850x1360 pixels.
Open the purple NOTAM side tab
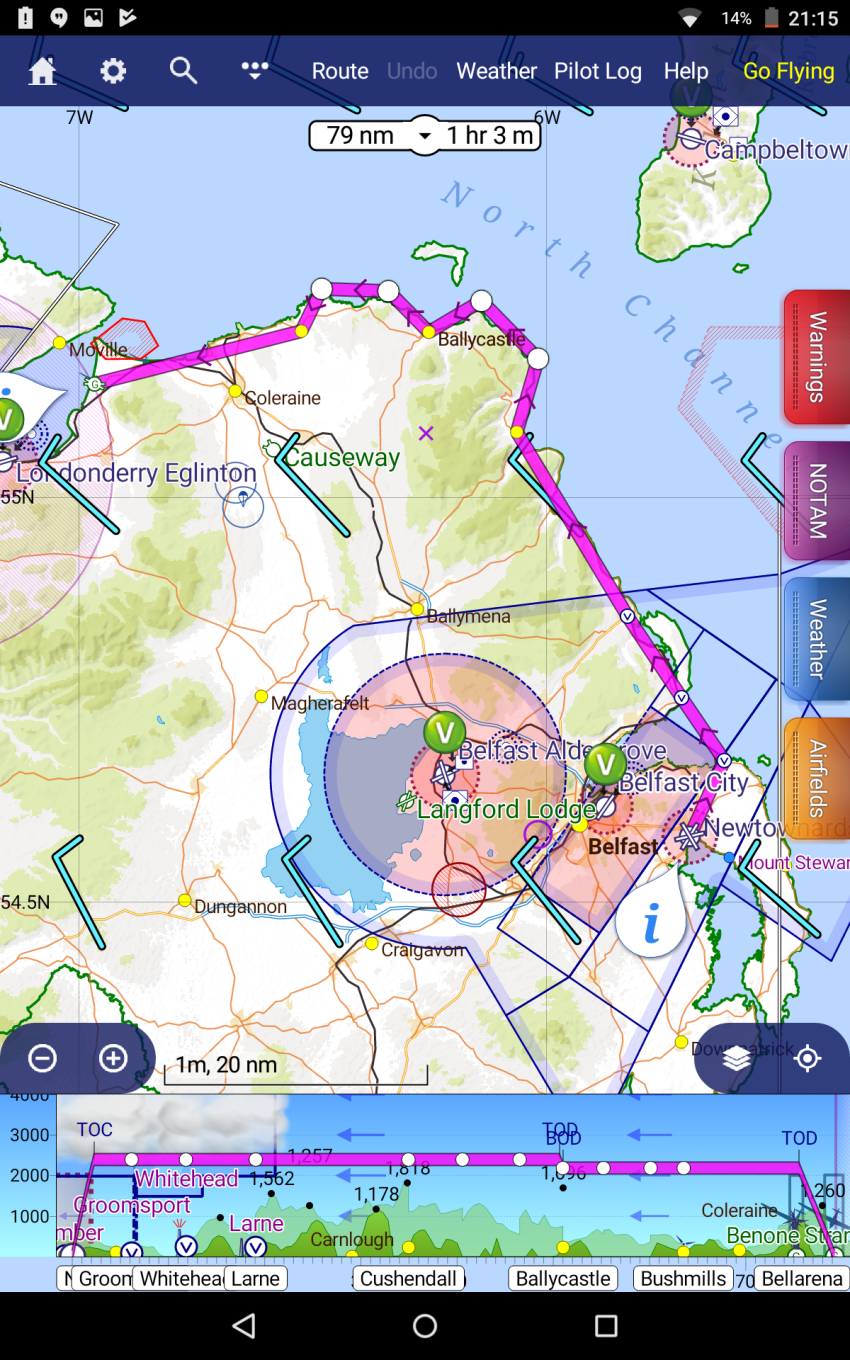[x=817, y=501]
